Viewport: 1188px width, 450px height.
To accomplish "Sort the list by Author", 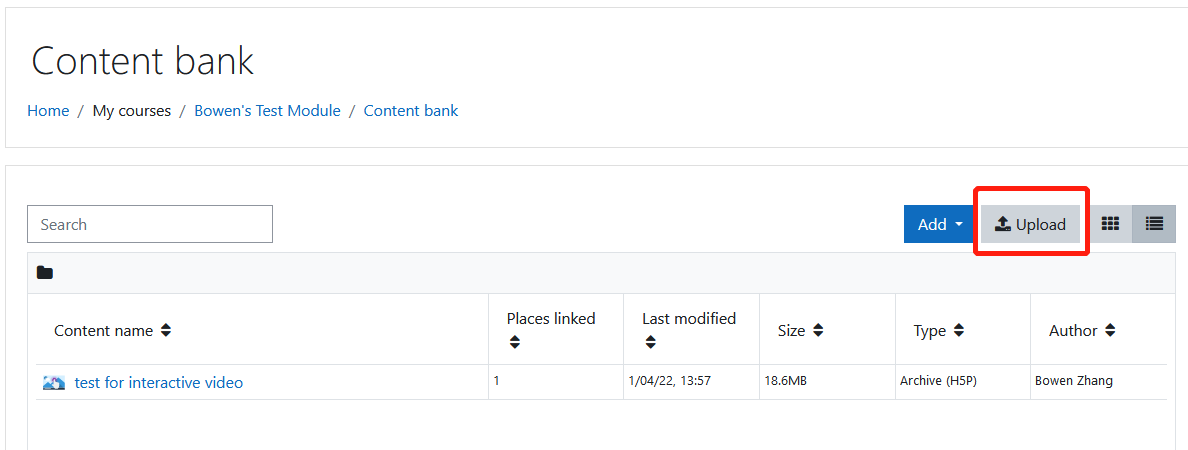I will (1110, 331).
